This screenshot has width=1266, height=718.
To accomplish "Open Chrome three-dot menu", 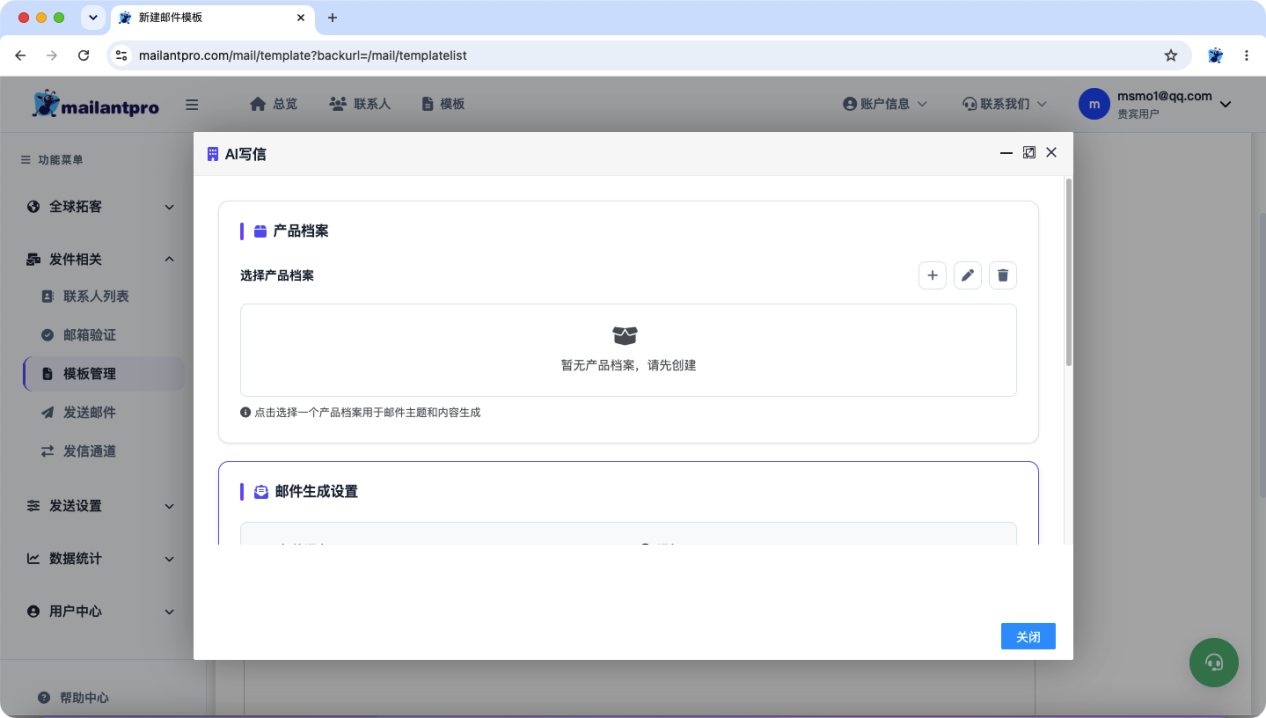I will [x=1246, y=56].
